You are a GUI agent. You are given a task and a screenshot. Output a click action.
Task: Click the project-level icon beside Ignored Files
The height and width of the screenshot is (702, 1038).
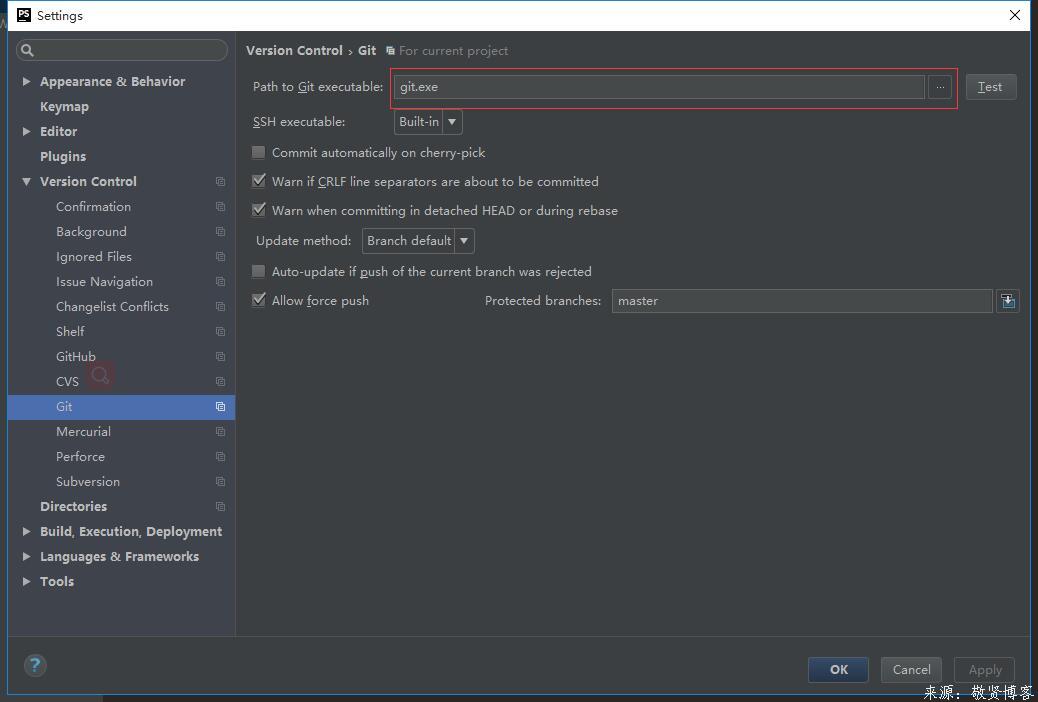tap(220, 257)
